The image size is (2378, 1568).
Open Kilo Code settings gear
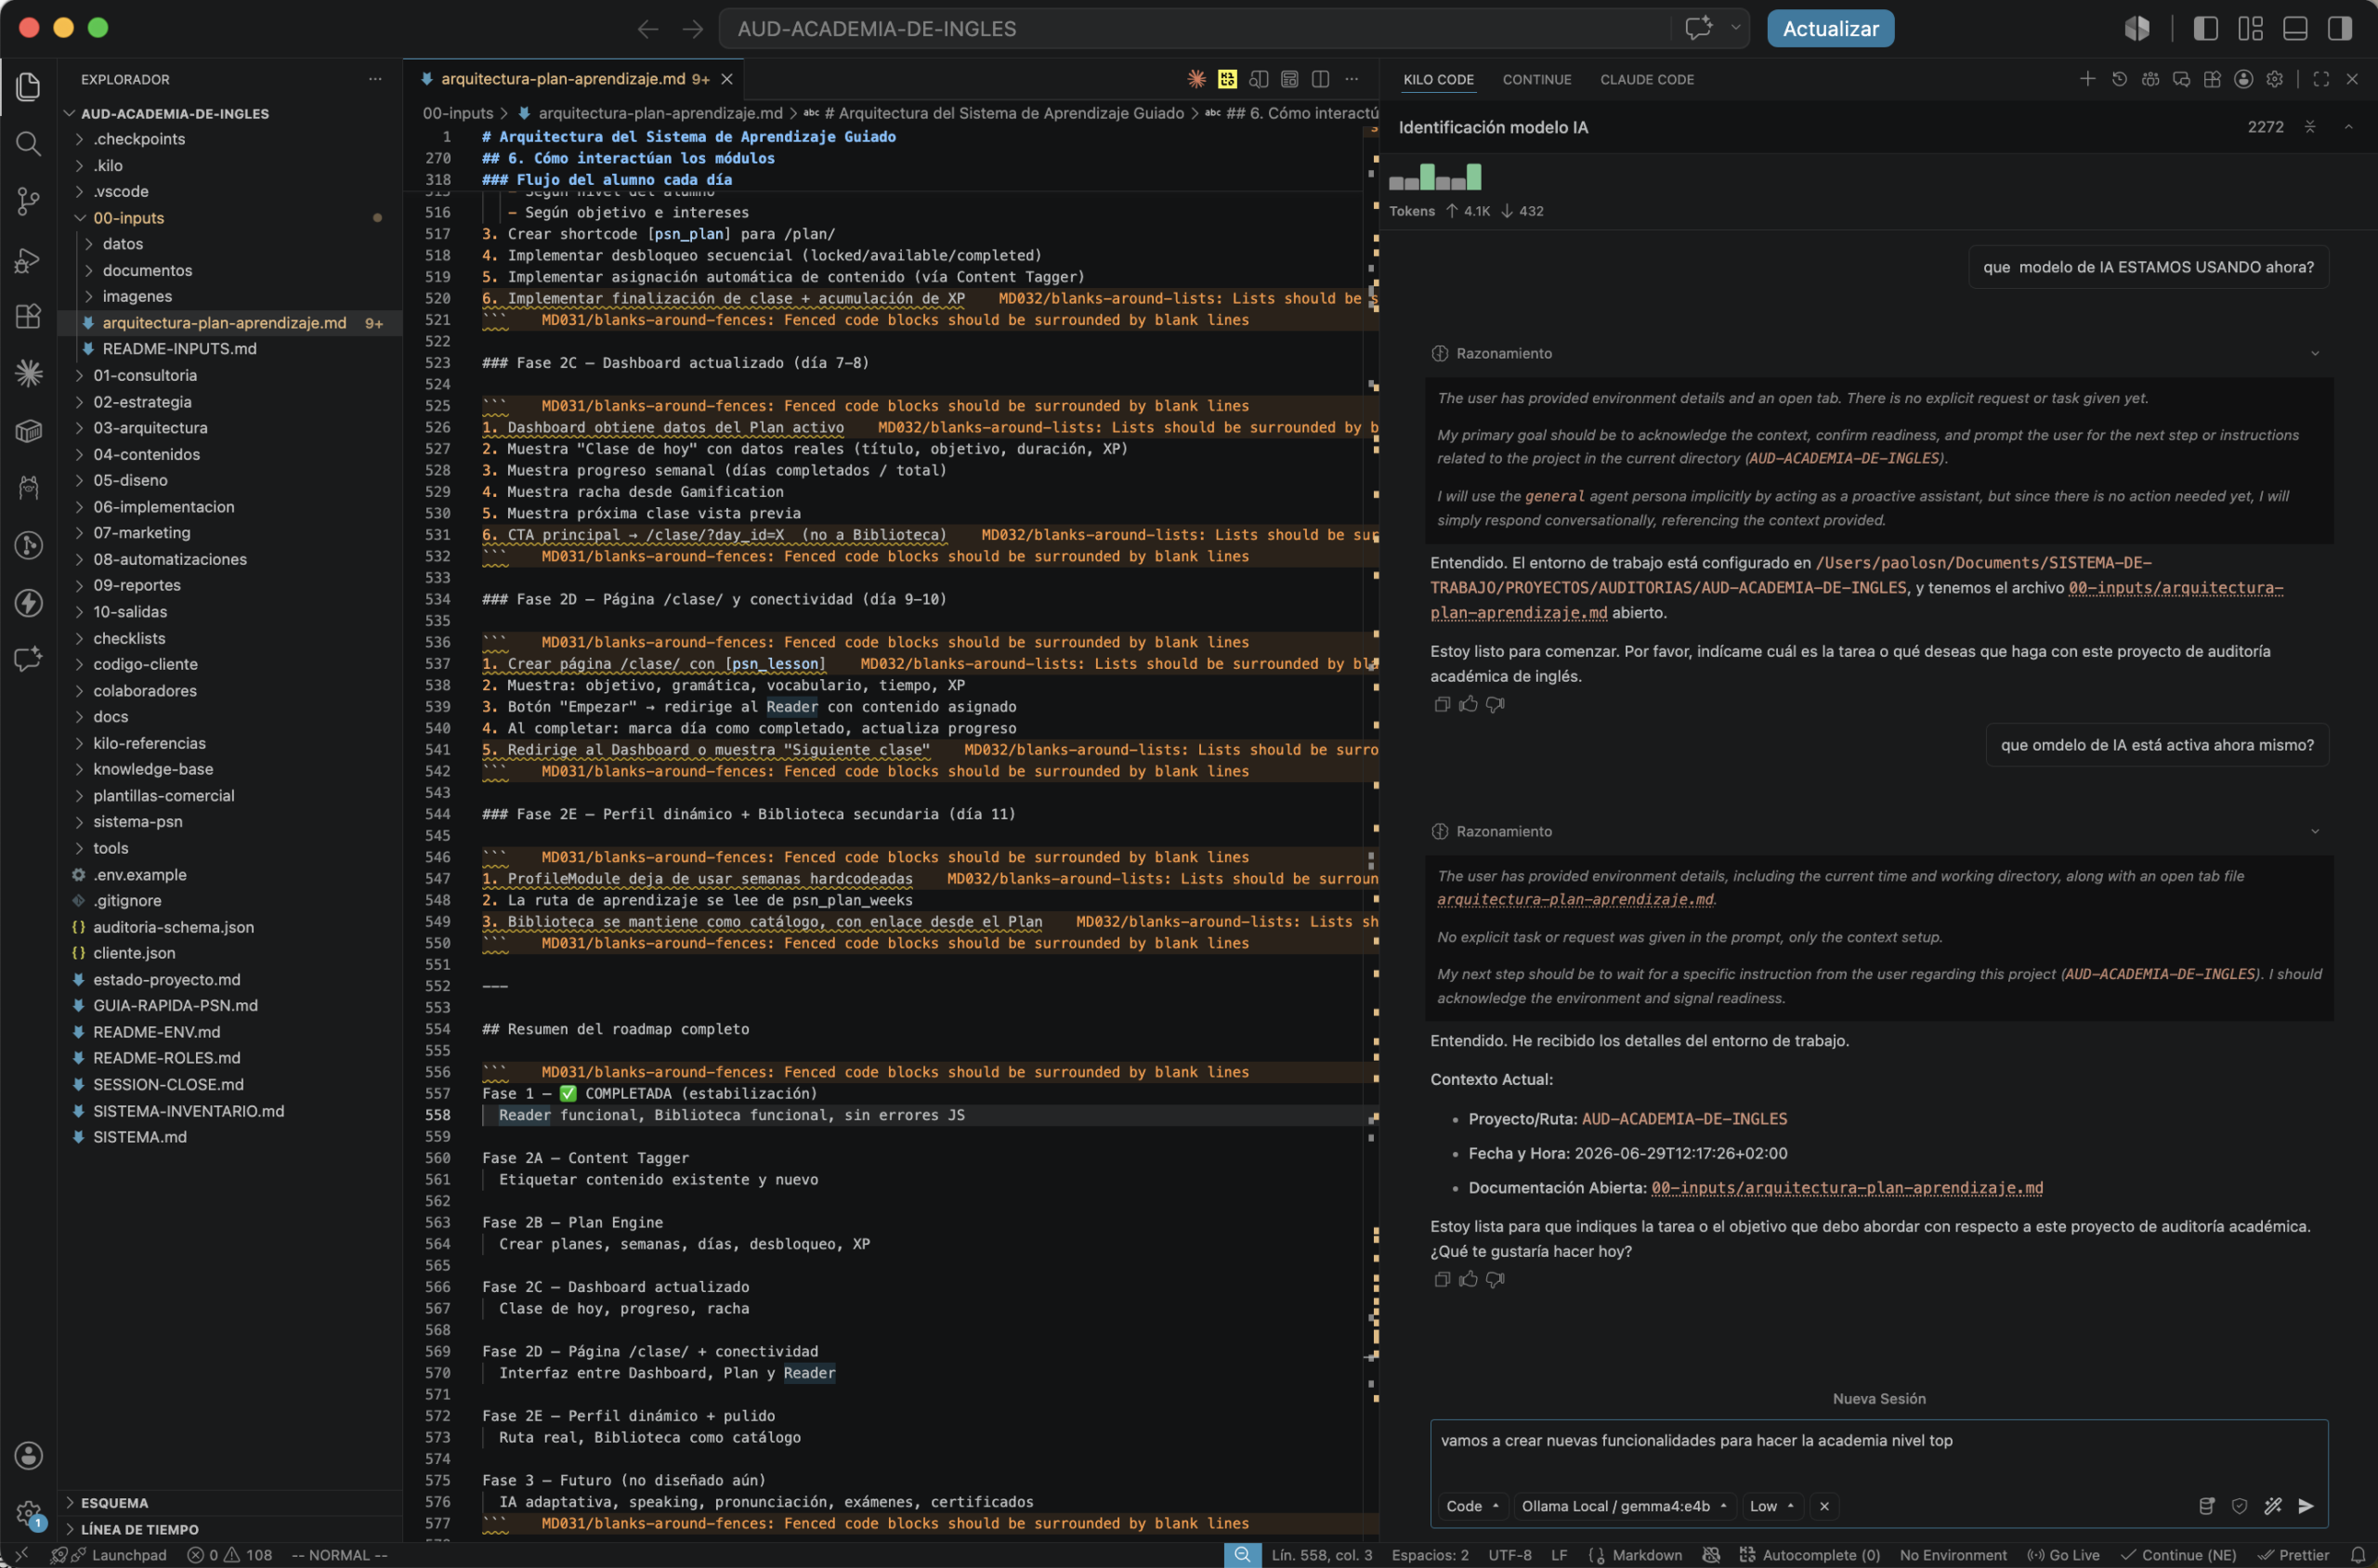coord(2274,79)
